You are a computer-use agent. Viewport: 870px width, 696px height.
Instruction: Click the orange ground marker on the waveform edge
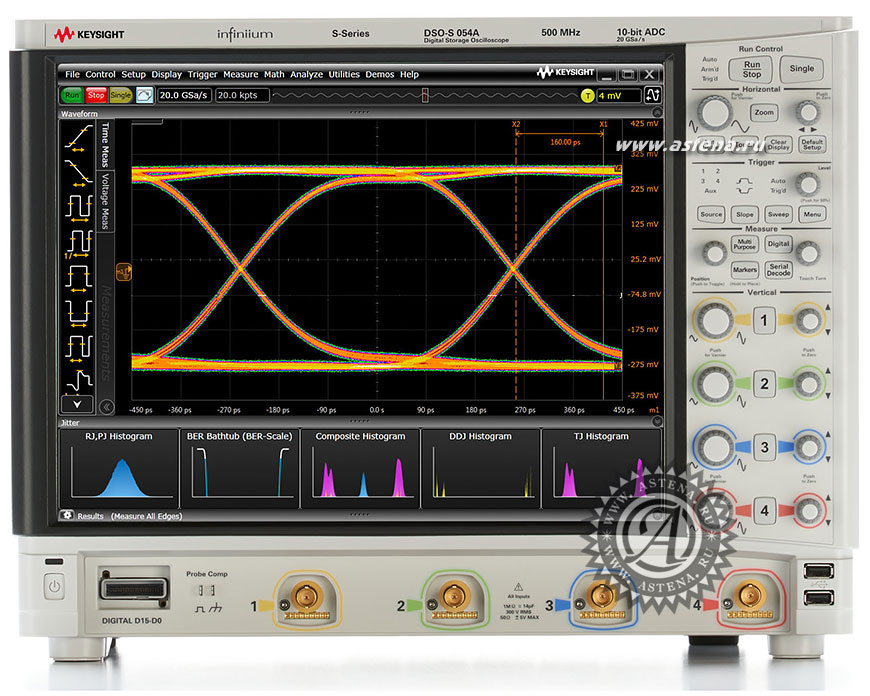click(124, 271)
